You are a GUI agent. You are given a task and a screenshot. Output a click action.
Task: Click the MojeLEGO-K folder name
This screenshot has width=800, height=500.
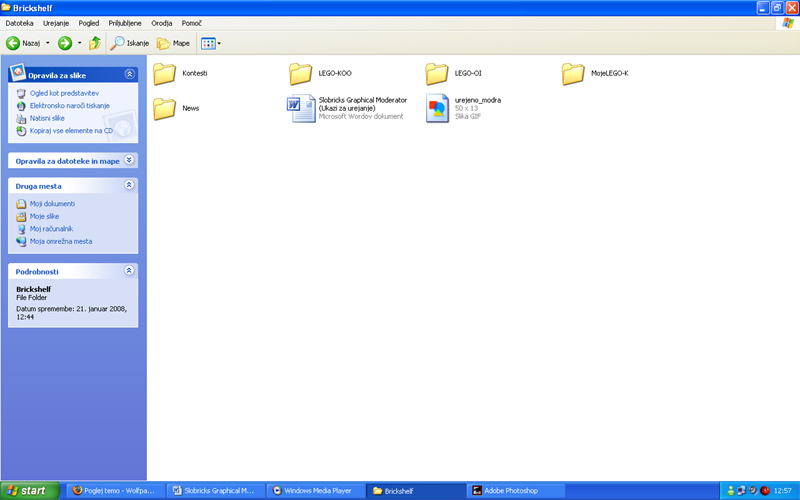pos(610,73)
